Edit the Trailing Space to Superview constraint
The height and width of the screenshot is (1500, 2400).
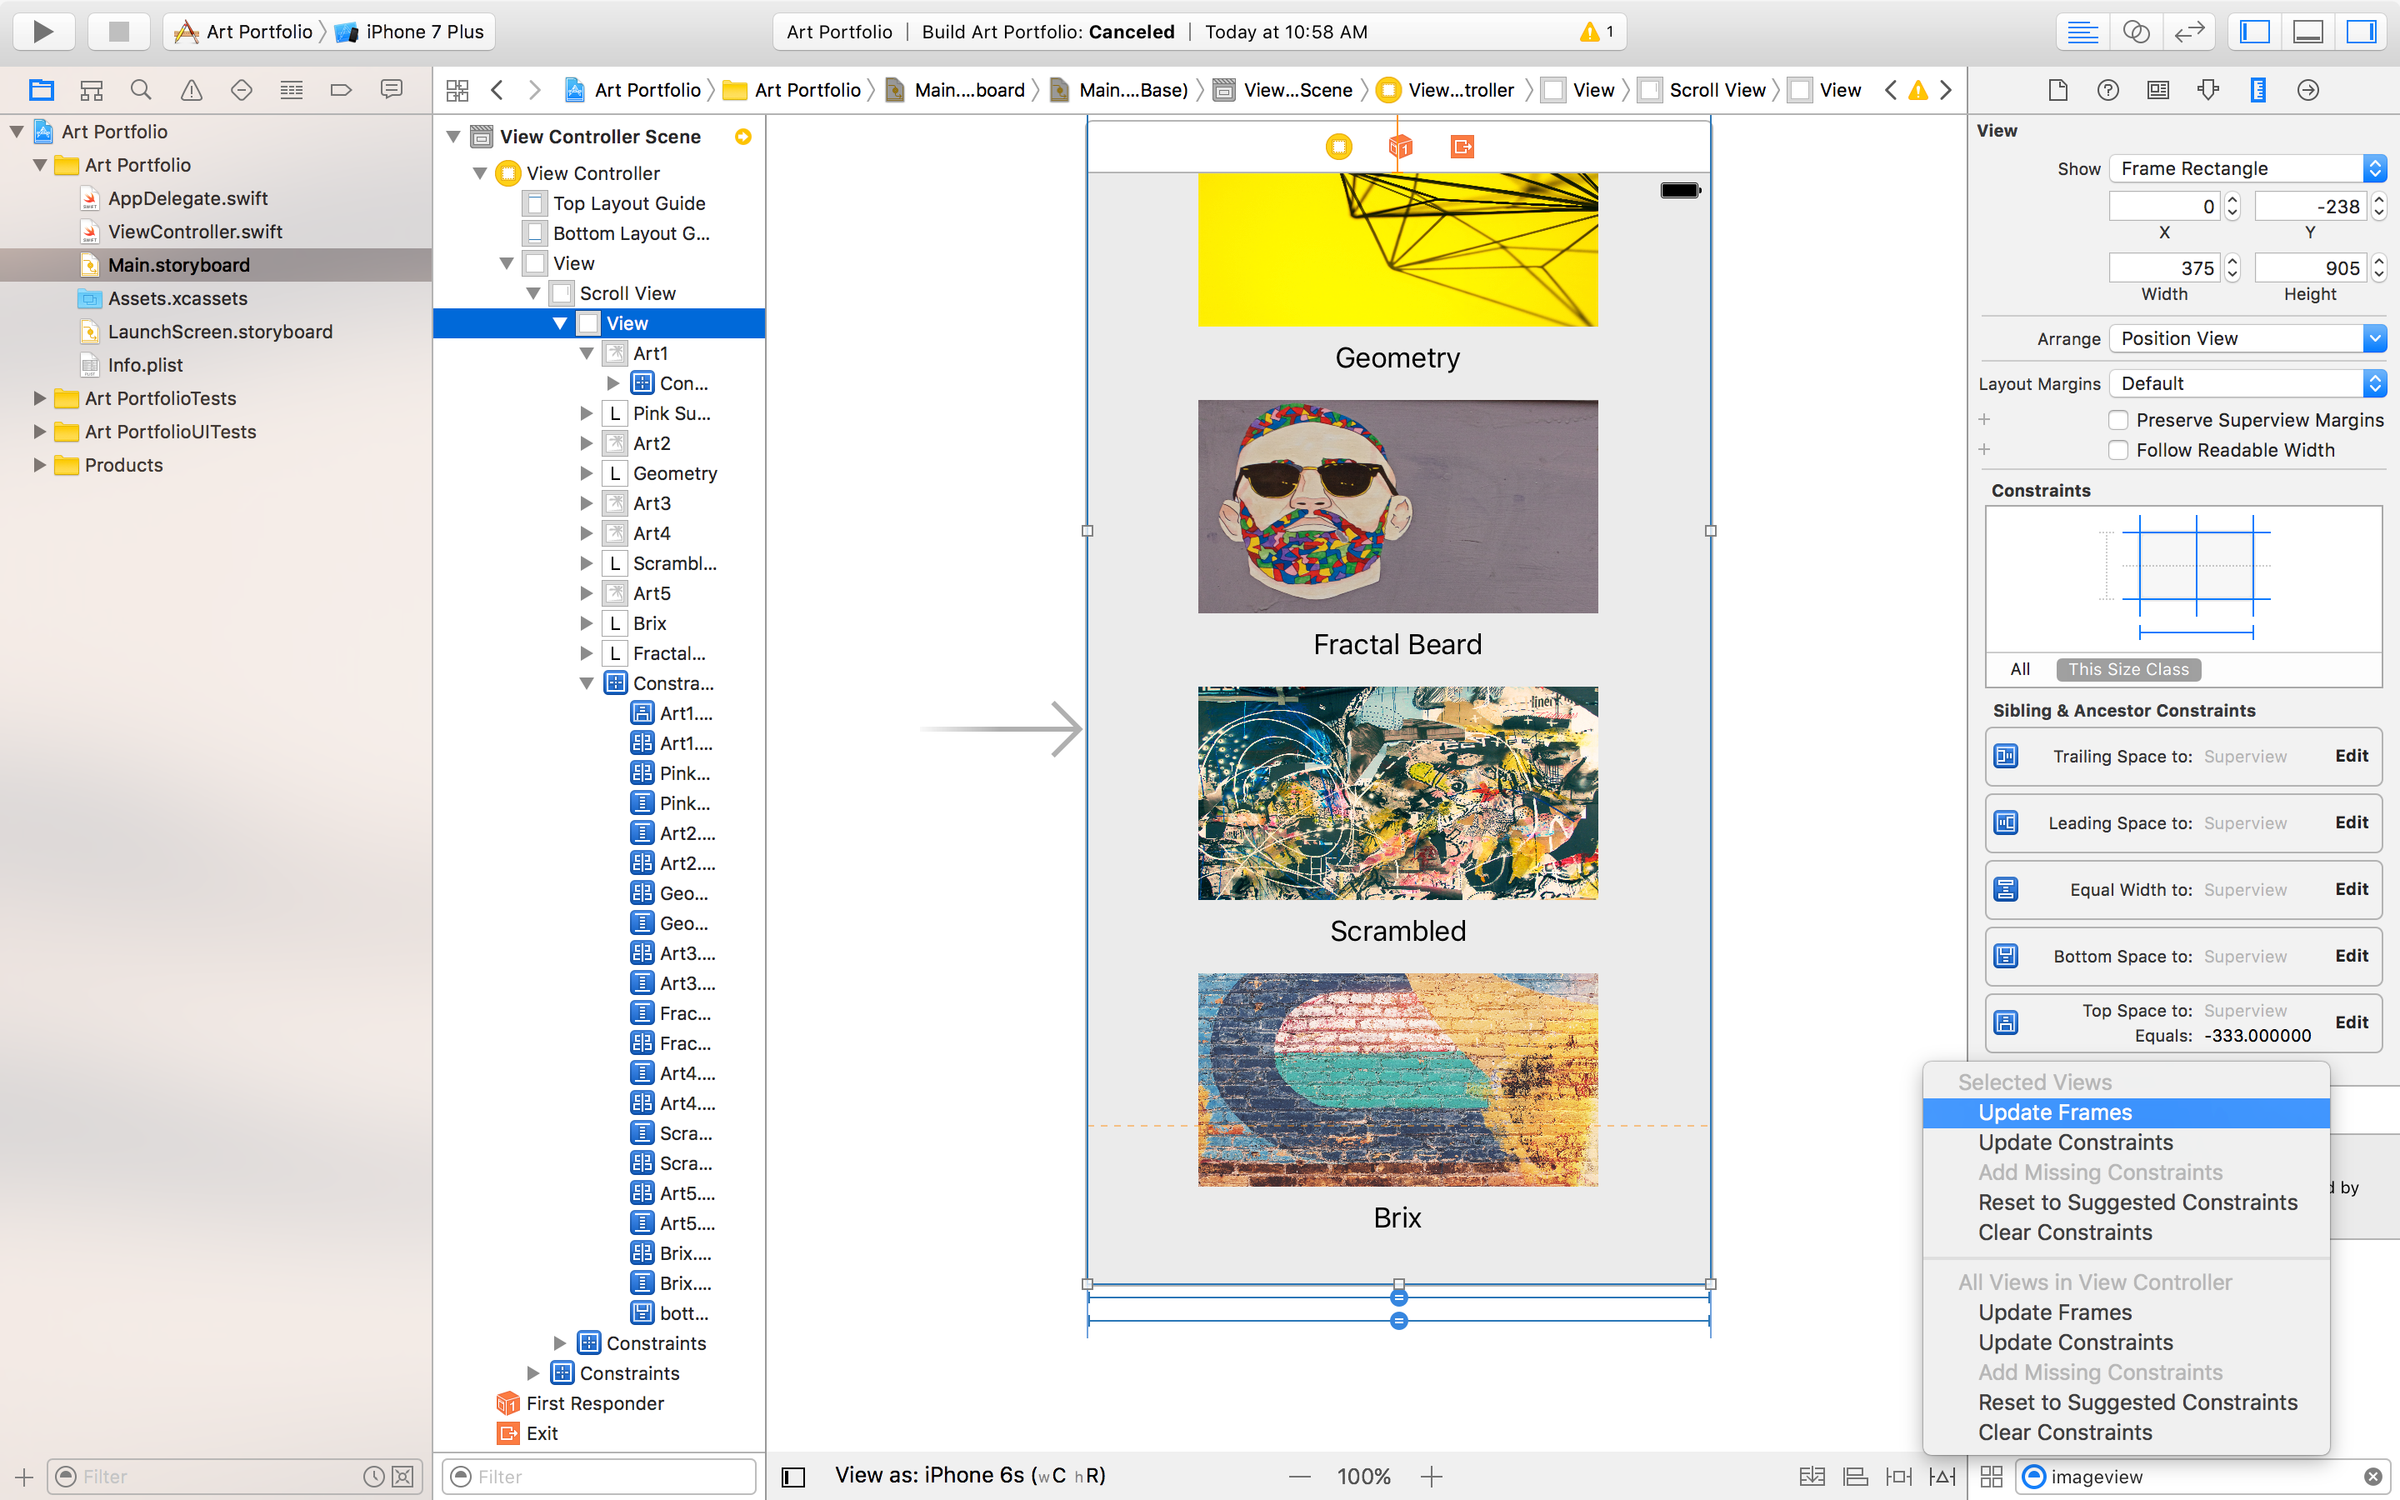[x=2351, y=756]
